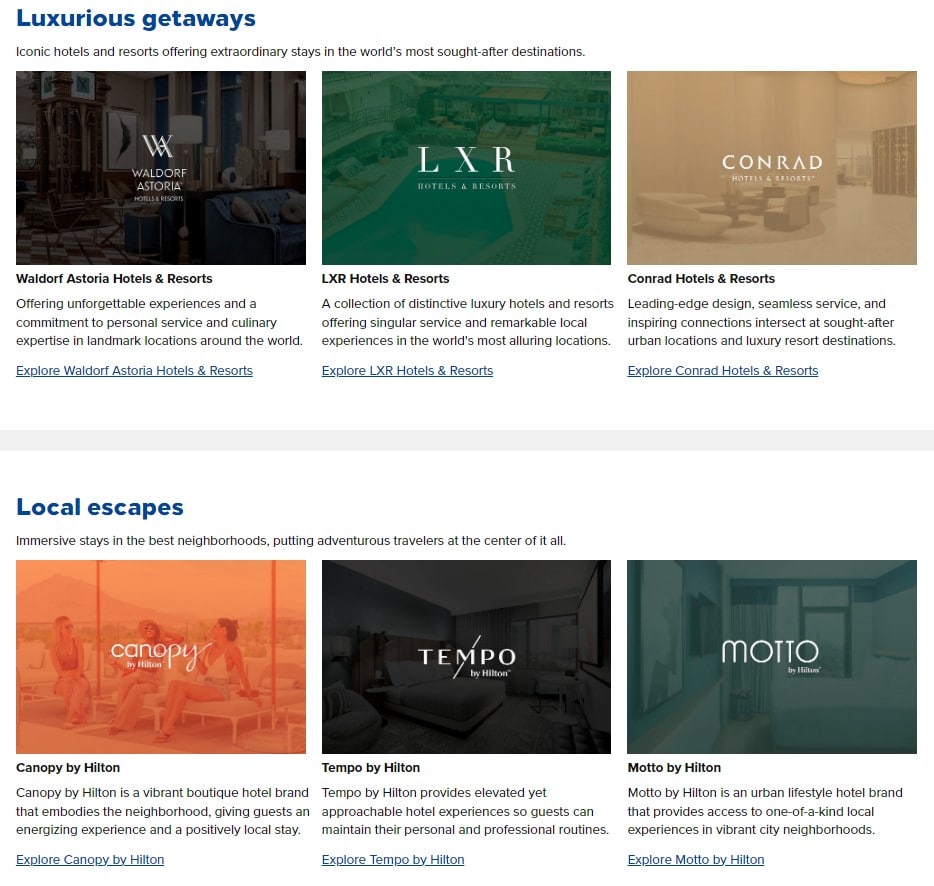The image size is (934, 886).
Task: Click the Local escapes heading
Action: [x=99, y=507]
